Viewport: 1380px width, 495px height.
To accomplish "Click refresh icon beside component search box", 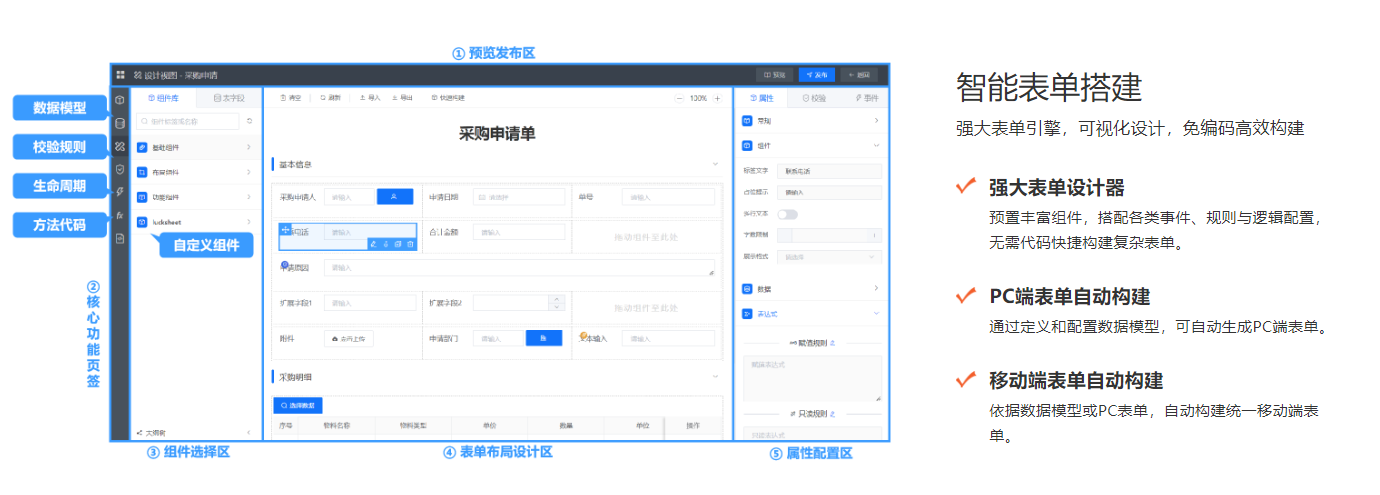I will 249,121.
